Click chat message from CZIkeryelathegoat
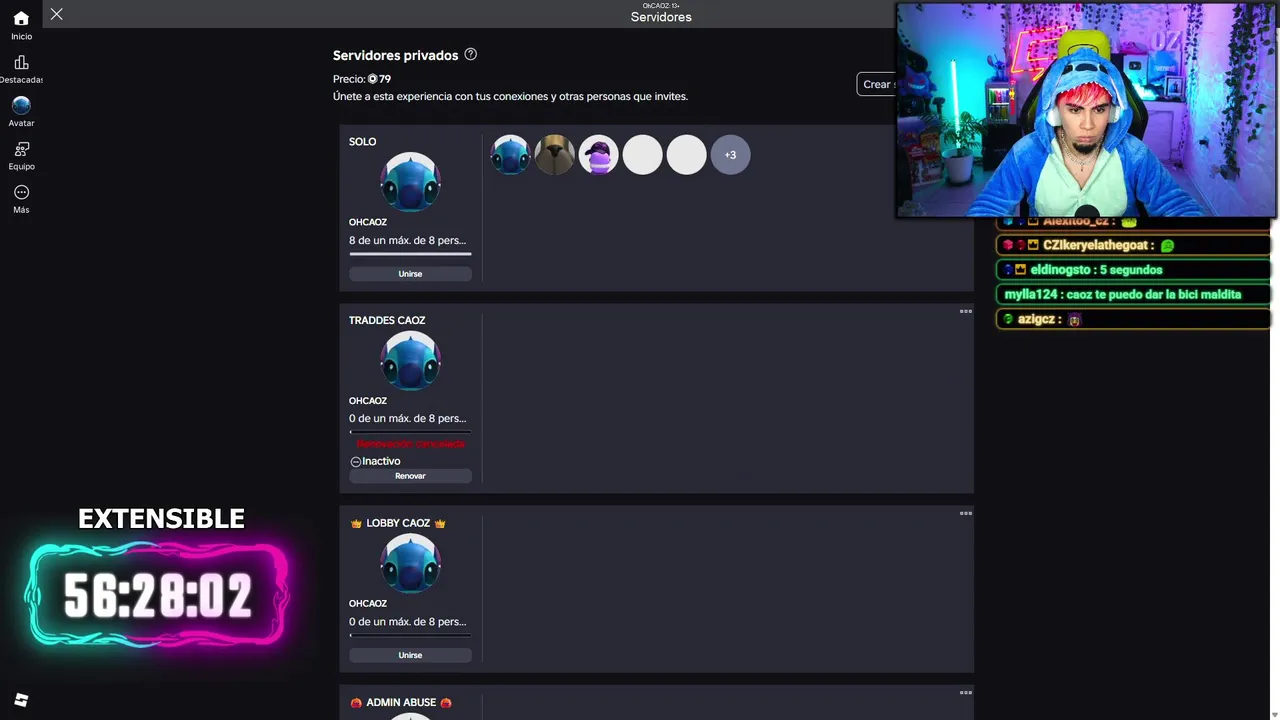Screen dimensions: 1280x720 [1135, 245]
